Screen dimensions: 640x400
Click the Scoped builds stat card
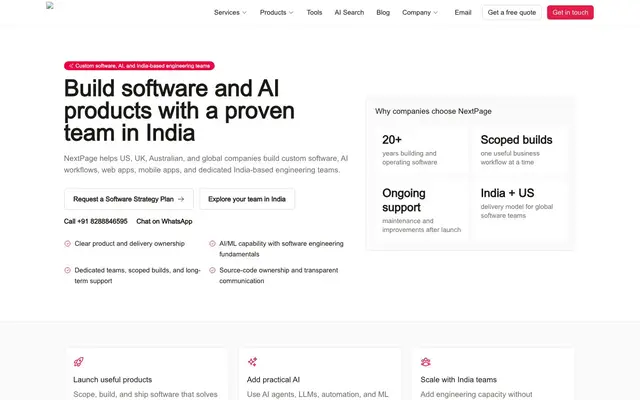click(x=520, y=150)
